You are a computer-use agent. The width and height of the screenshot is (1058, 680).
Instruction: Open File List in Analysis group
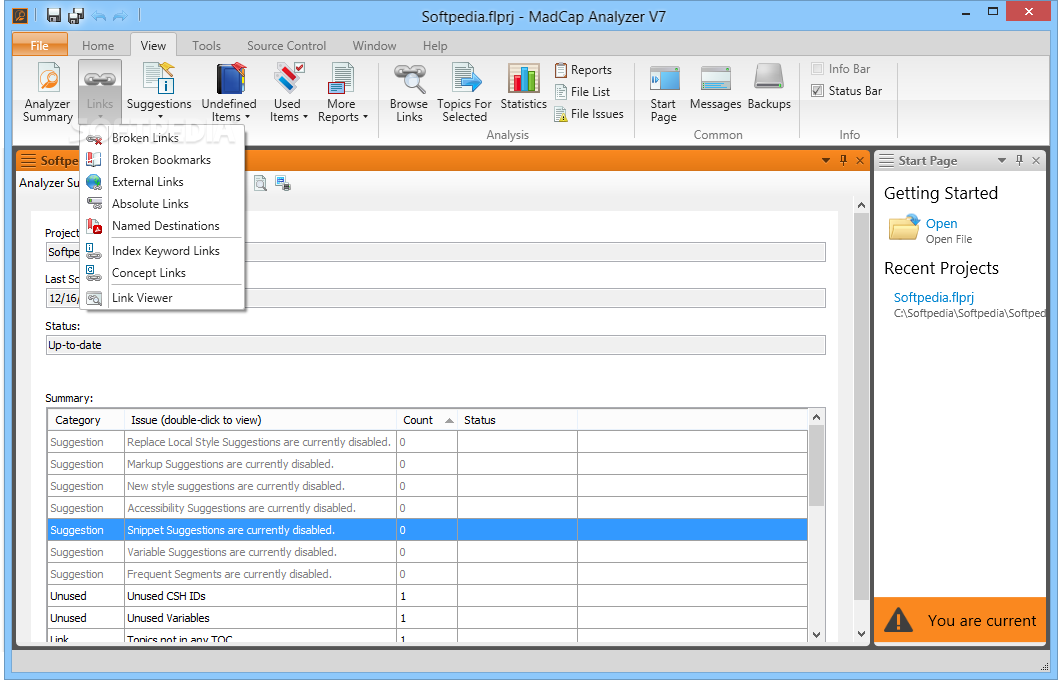click(x=582, y=92)
